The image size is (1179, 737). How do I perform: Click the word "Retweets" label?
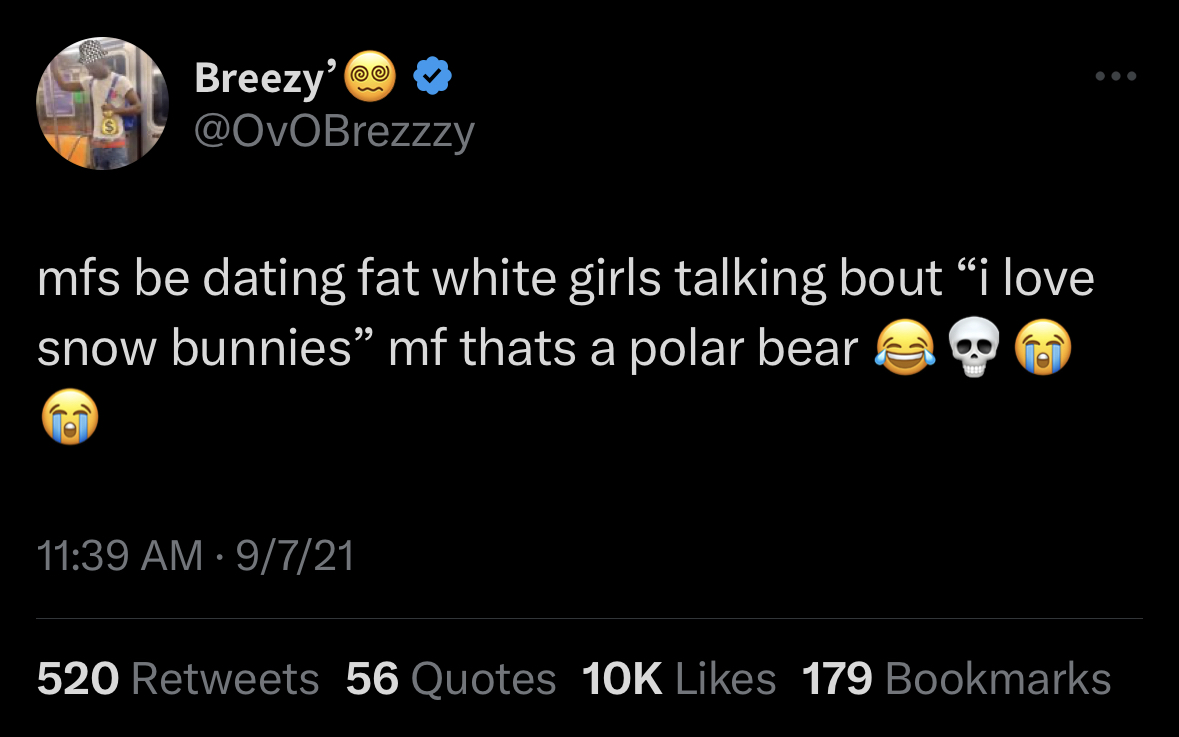pos(226,678)
